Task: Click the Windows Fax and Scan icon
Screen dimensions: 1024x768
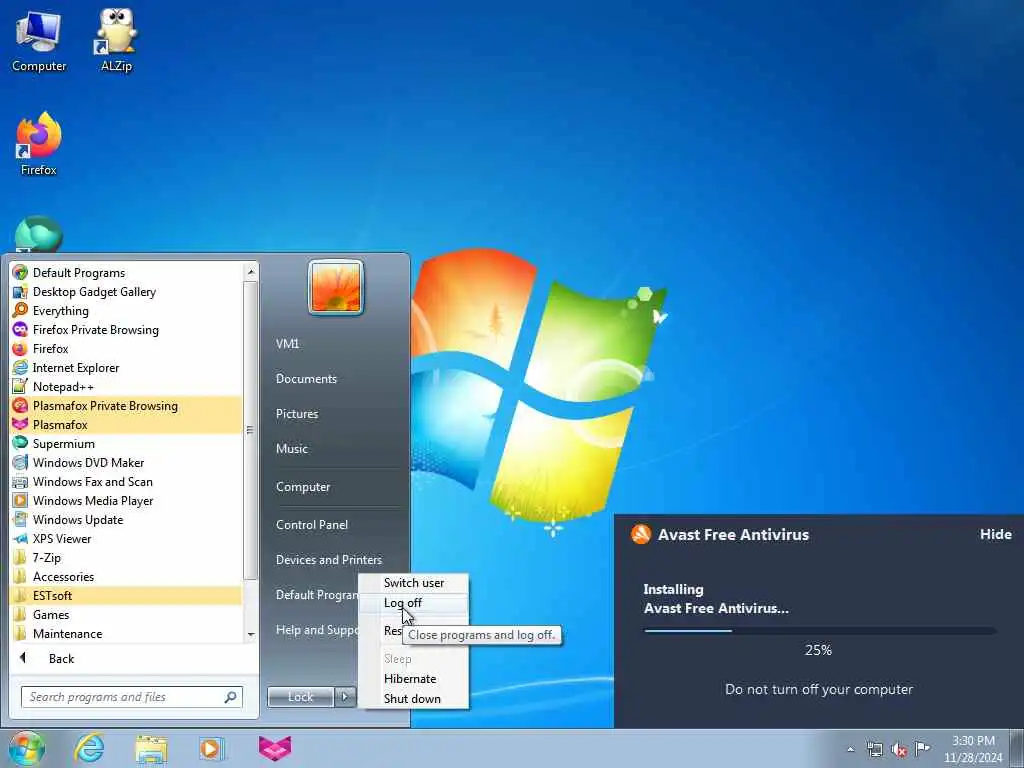Action: click(20, 482)
